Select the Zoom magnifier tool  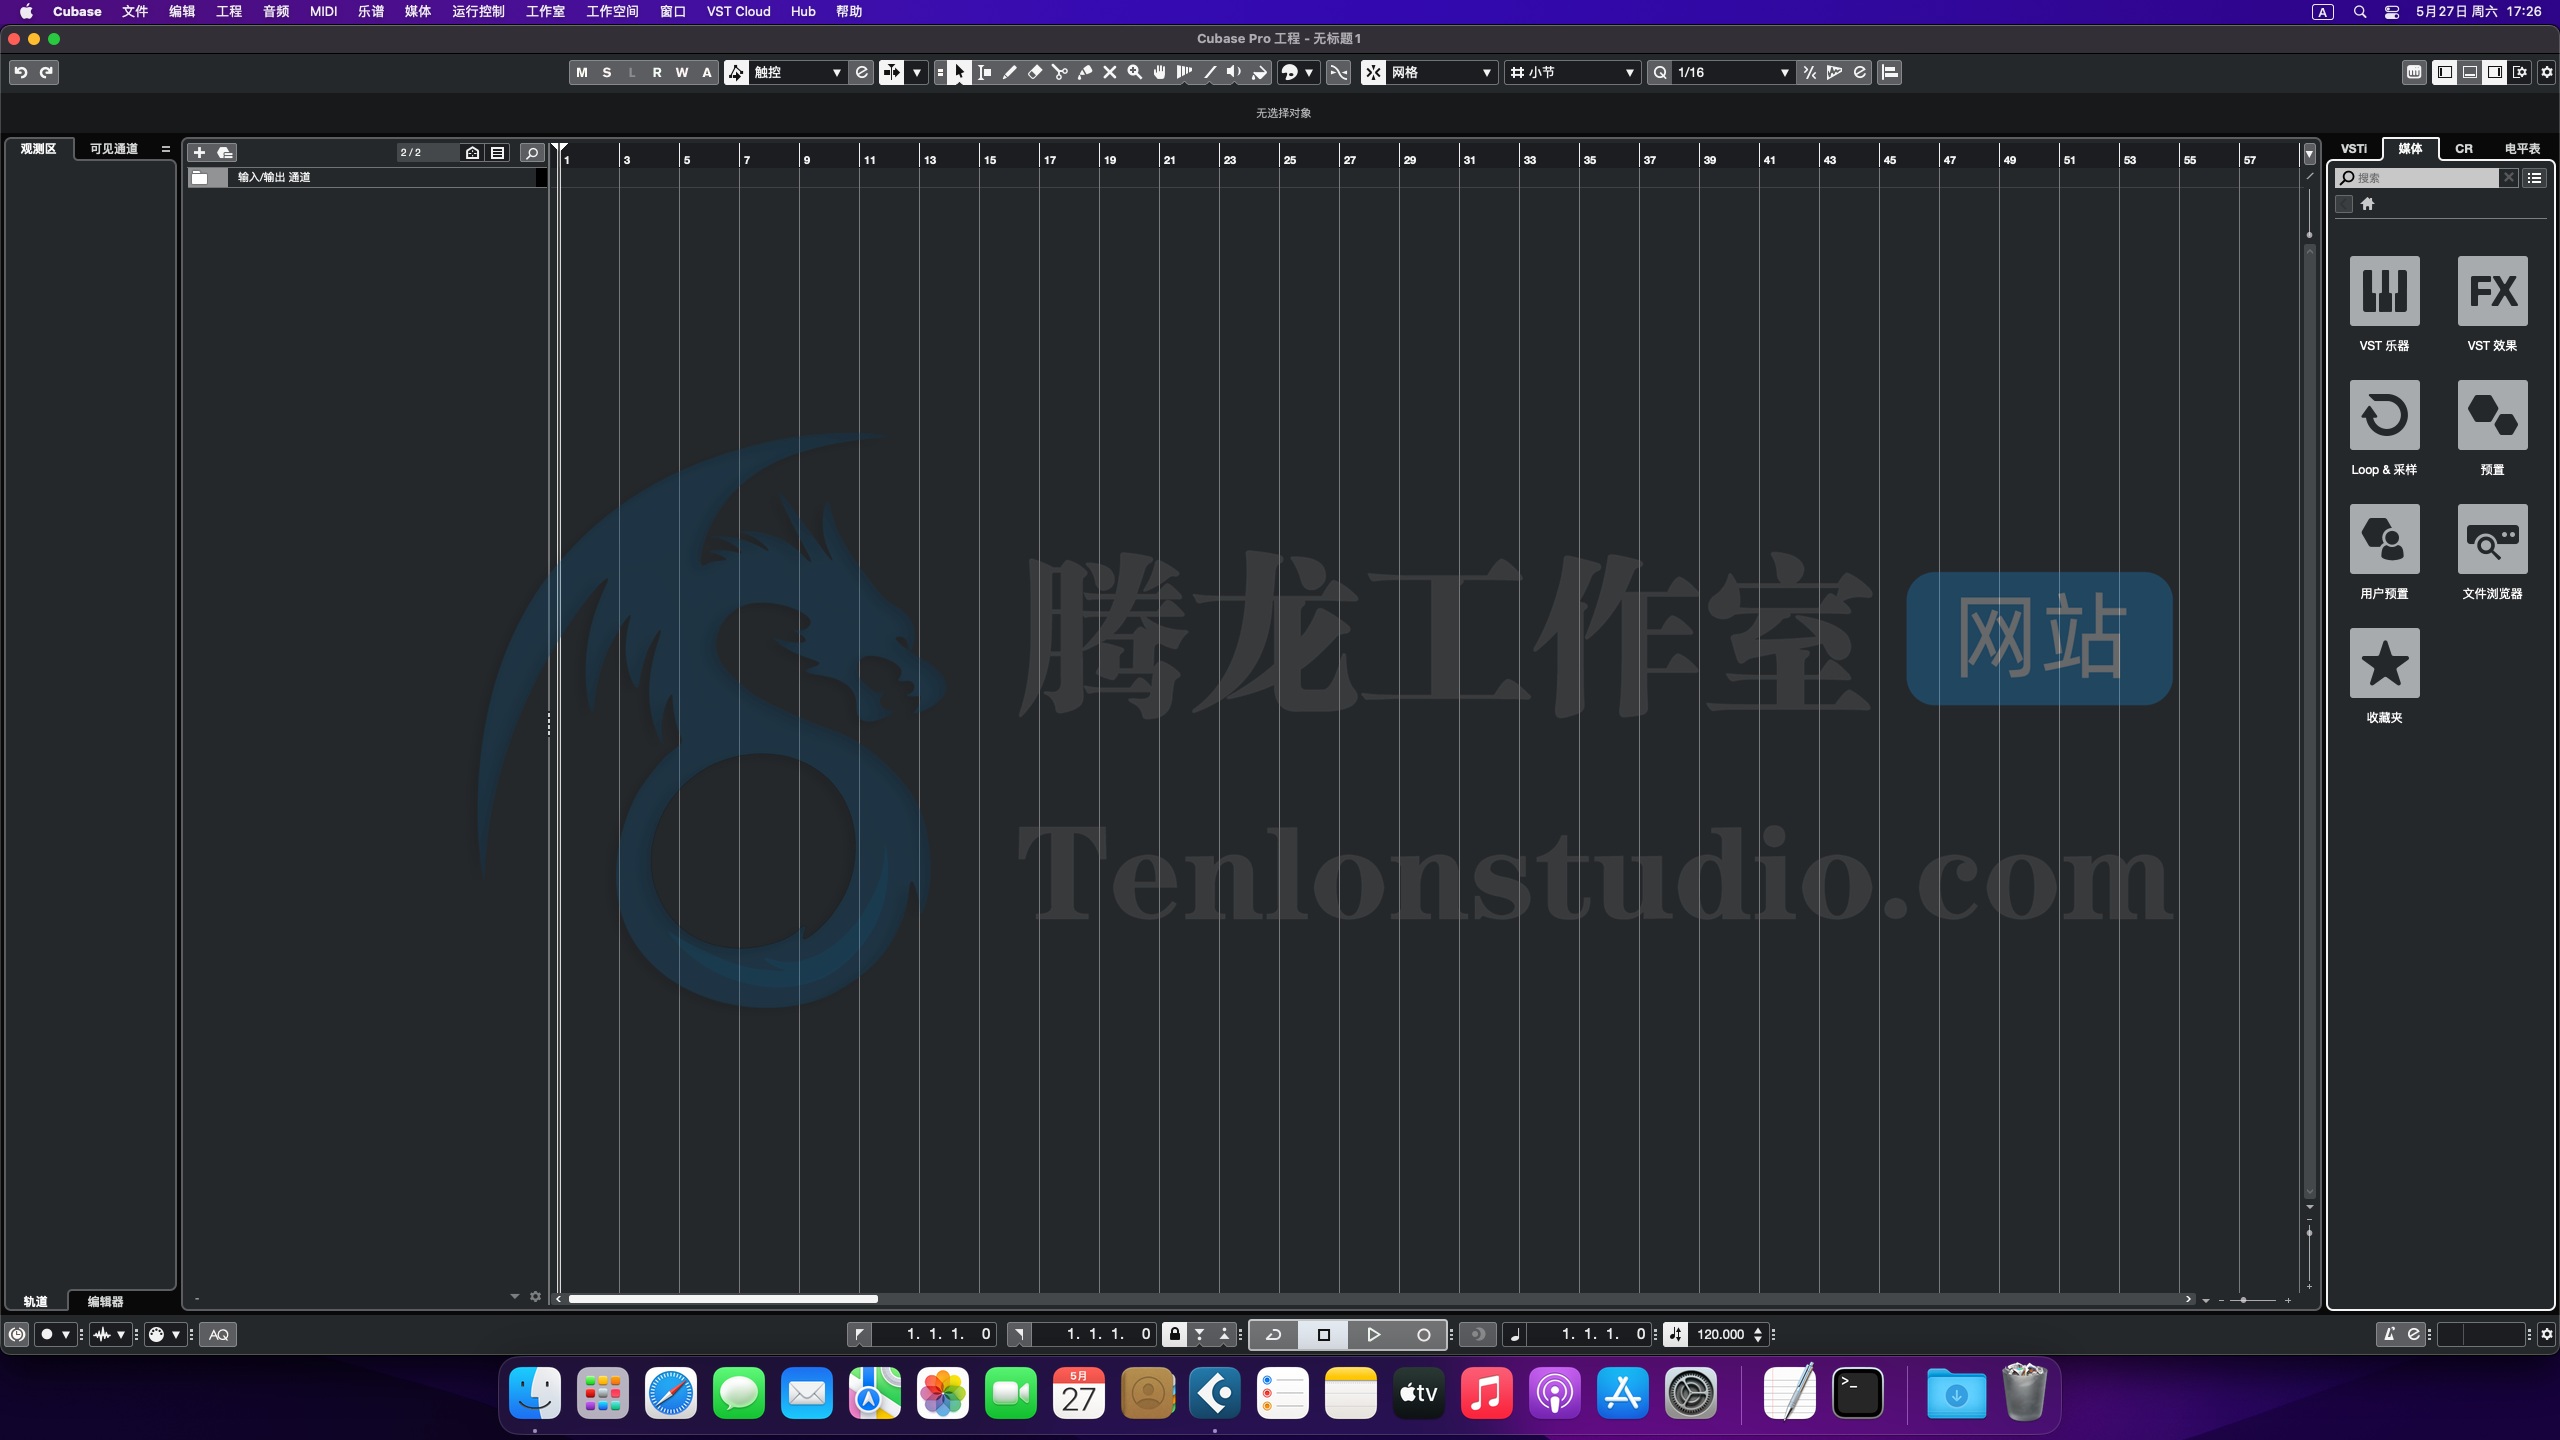(1135, 72)
